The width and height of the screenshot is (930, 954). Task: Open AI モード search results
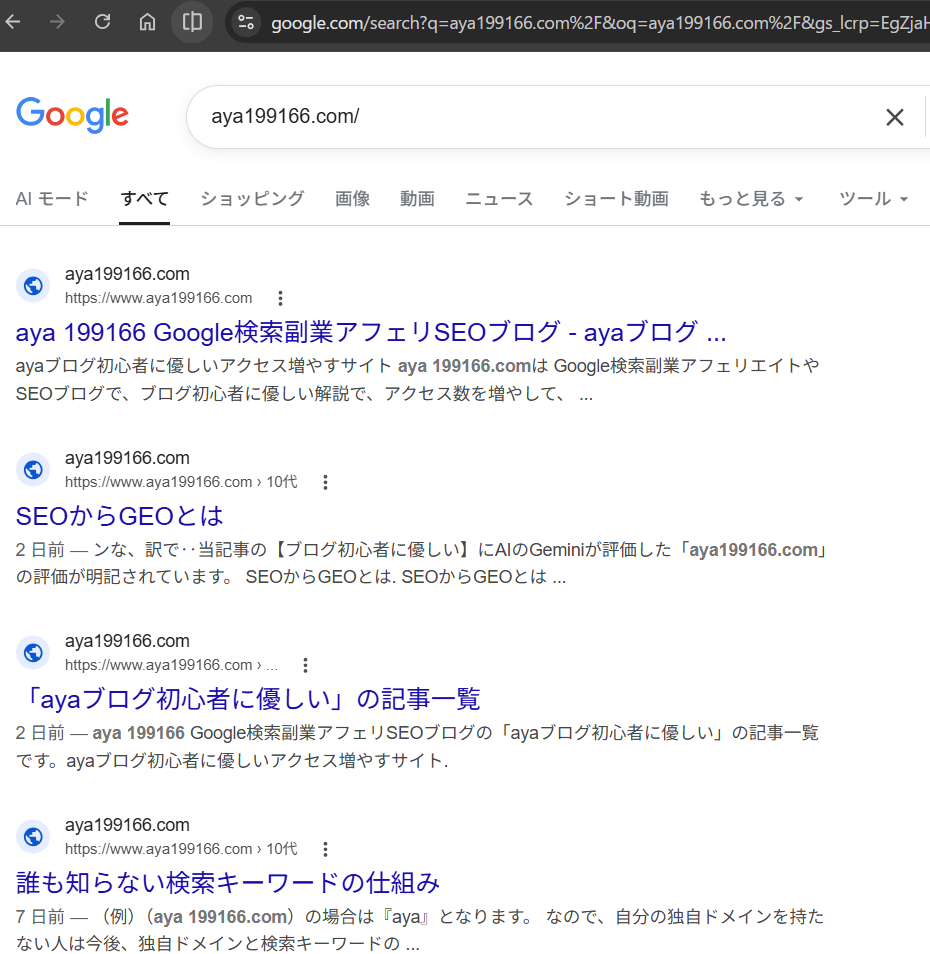(x=51, y=198)
